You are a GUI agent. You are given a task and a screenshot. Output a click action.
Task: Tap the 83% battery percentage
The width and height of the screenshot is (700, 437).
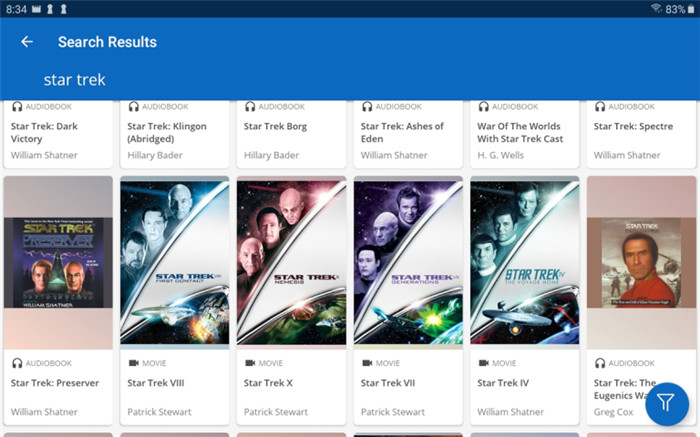pyautogui.click(x=675, y=9)
